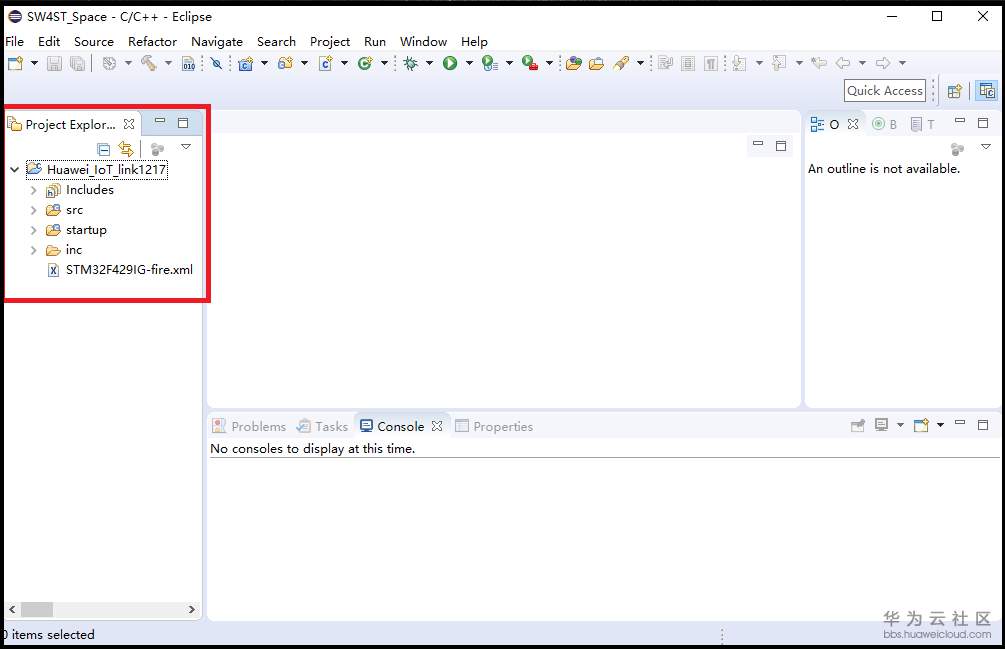The image size is (1005, 649).
Task: Click the Forward navigation arrow icon
Action: coord(883,63)
